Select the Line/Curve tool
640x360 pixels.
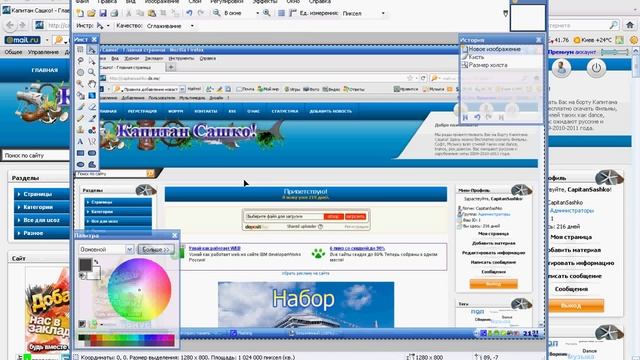coord(92,142)
